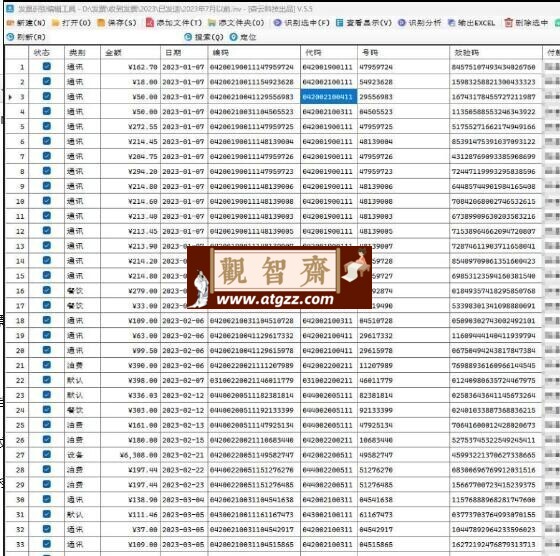Delete selected rows with 删除选中
Image resolution: width=560 pixels, height=556 pixels.
(x=526, y=23)
